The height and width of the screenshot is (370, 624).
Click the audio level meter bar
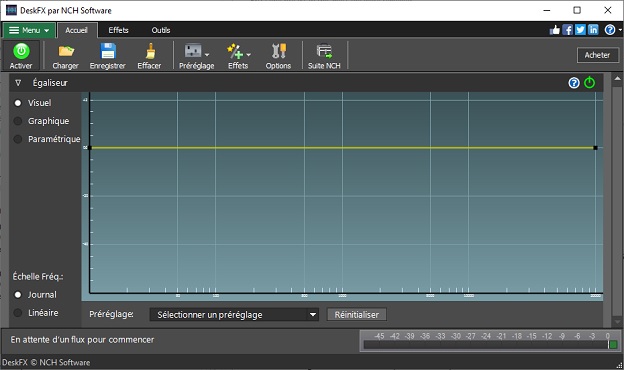(x=490, y=345)
